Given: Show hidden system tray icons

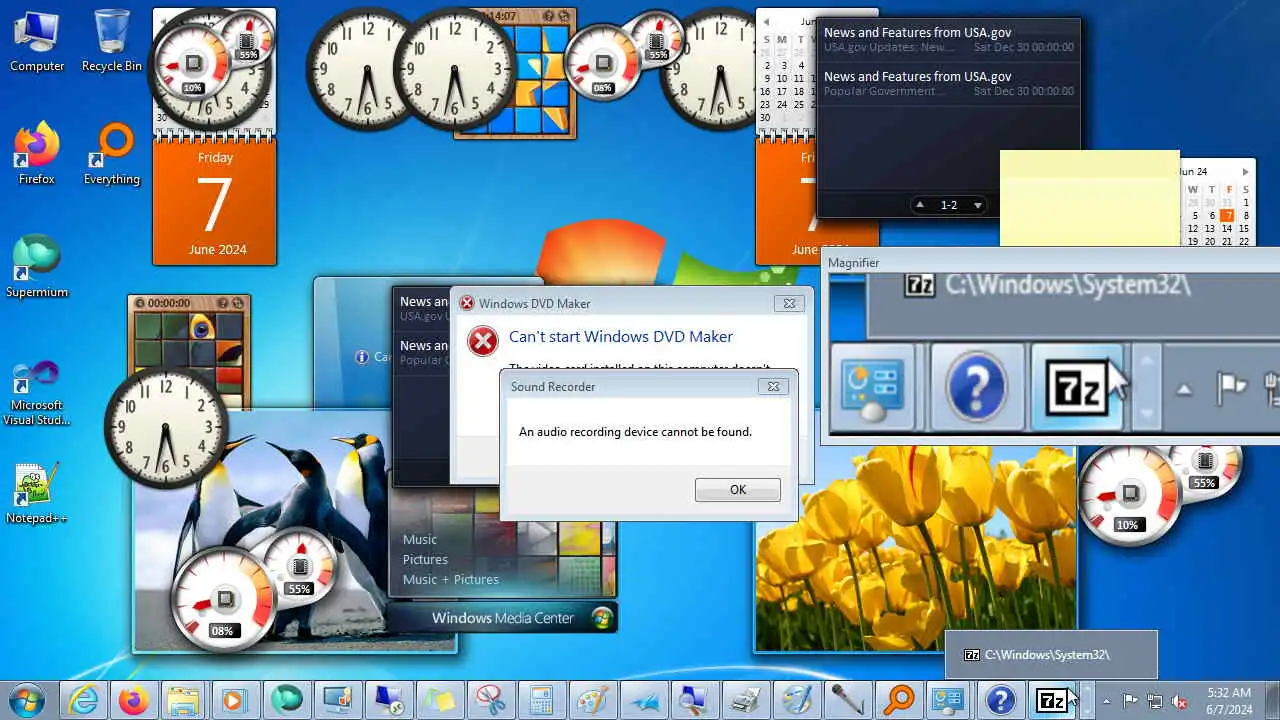Looking at the screenshot, I should (1105, 701).
